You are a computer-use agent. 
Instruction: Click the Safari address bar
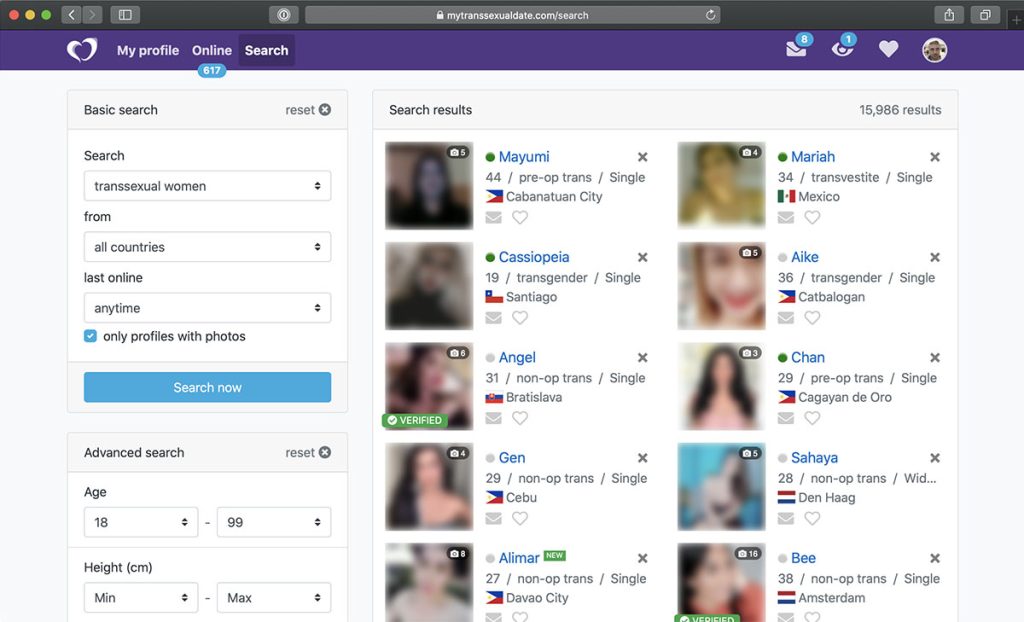click(513, 14)
